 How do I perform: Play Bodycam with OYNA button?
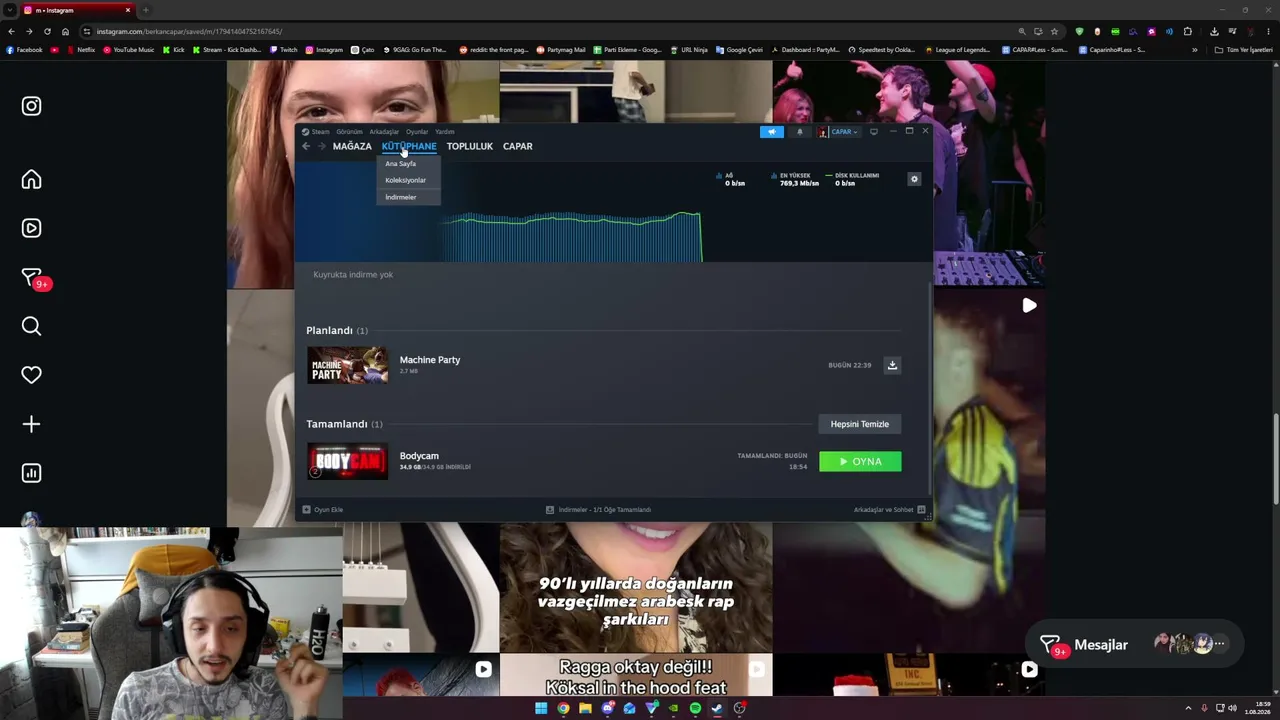pyautogui.click(x=860, y=461)
